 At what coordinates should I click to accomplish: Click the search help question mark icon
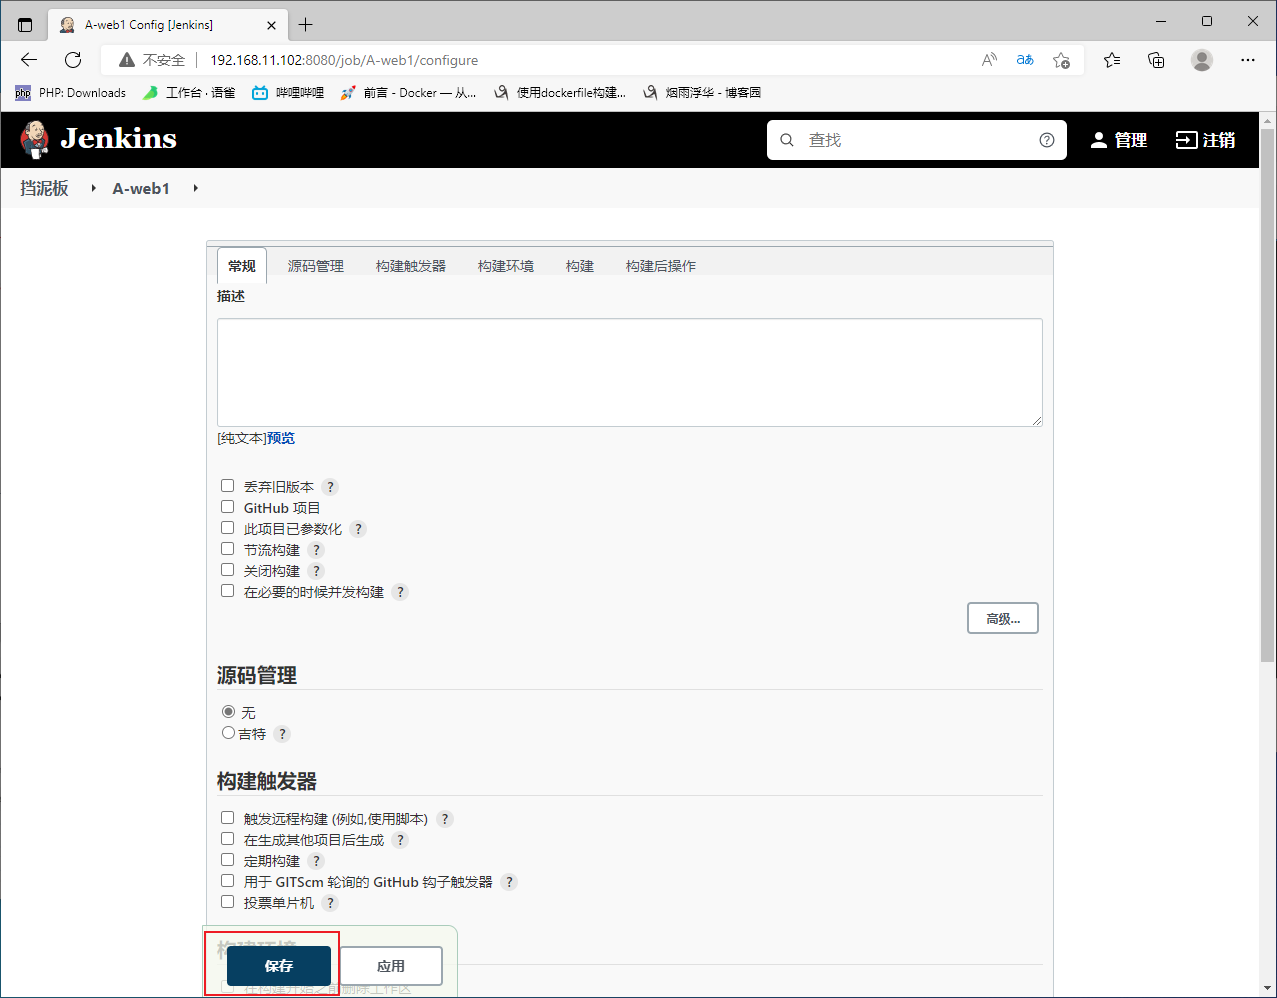[x=1046, y=140]
